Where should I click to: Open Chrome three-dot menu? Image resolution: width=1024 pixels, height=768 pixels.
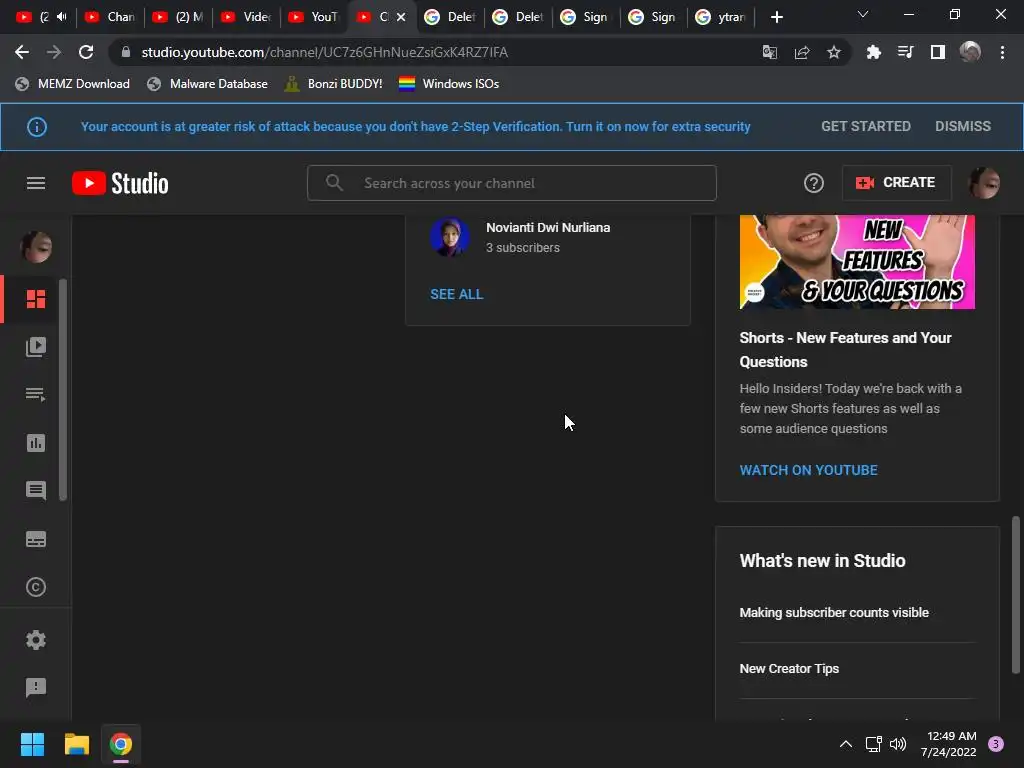pyautogui.click(x=1002, y=52)
